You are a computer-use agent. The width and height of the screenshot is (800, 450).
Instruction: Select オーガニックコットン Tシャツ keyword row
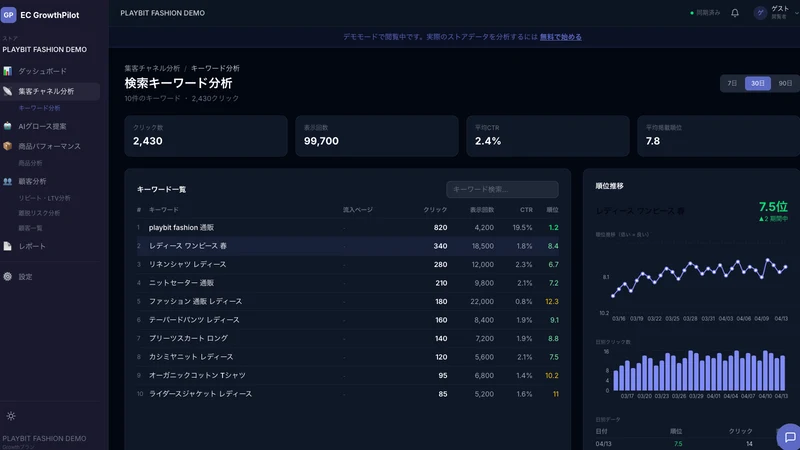pyautogui.click(x=347, y=376)
